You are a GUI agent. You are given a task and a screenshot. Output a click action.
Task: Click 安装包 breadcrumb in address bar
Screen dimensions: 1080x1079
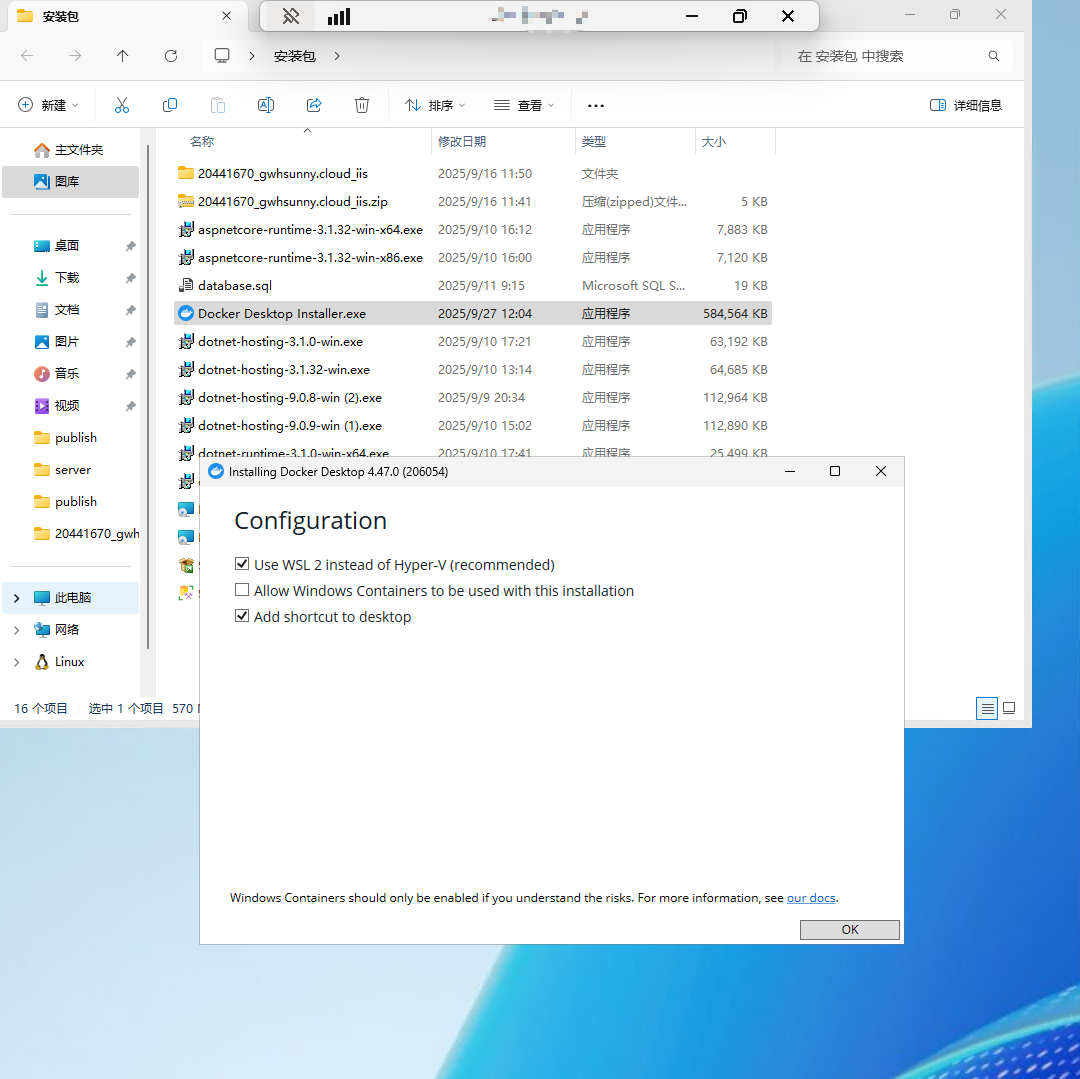[x=294, y=56]
